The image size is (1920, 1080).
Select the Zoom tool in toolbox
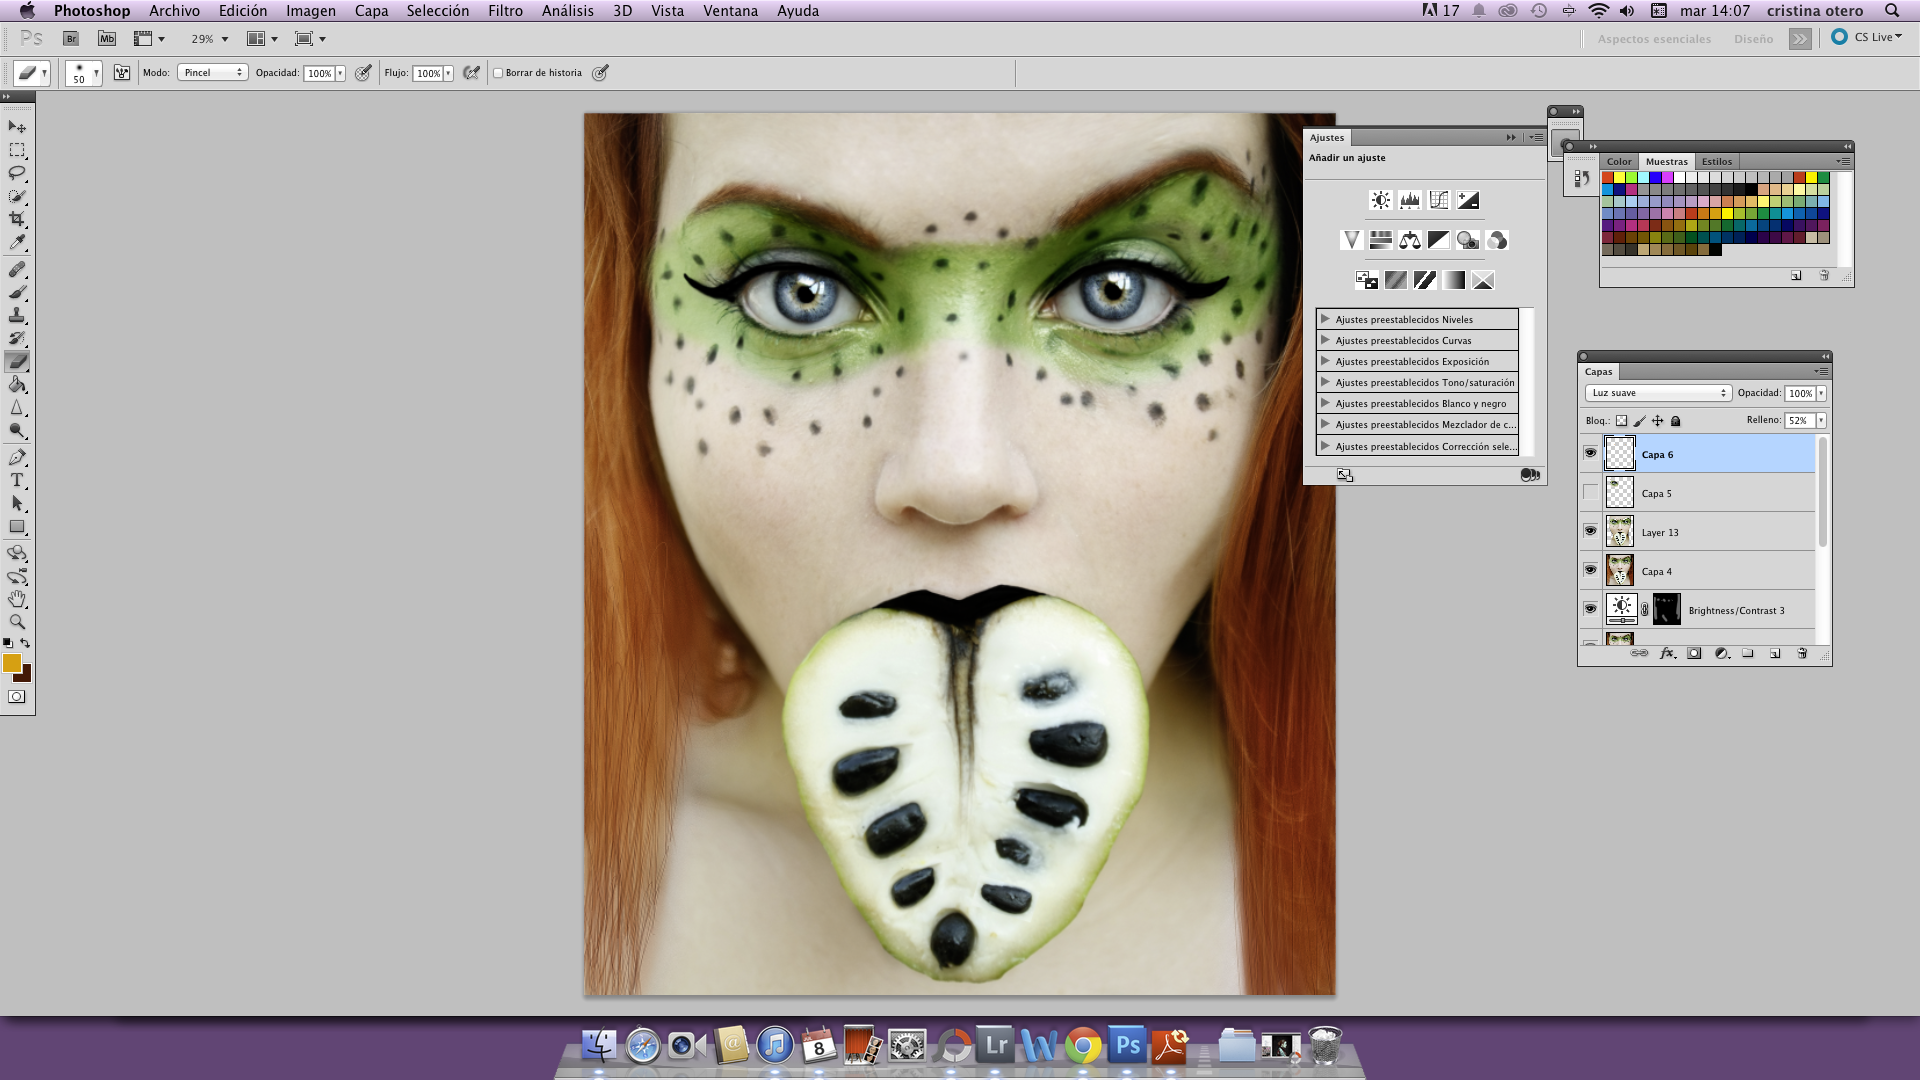click(17, 622)
